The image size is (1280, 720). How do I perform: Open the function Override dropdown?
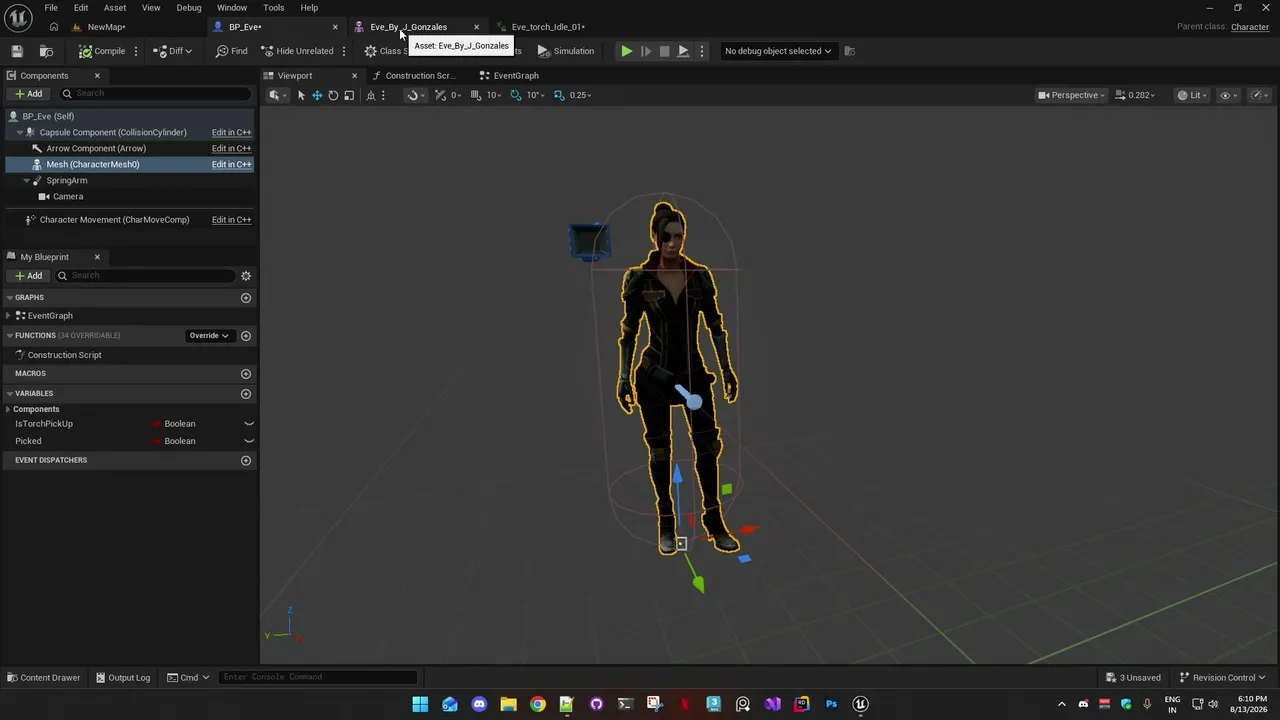(209, 336)
